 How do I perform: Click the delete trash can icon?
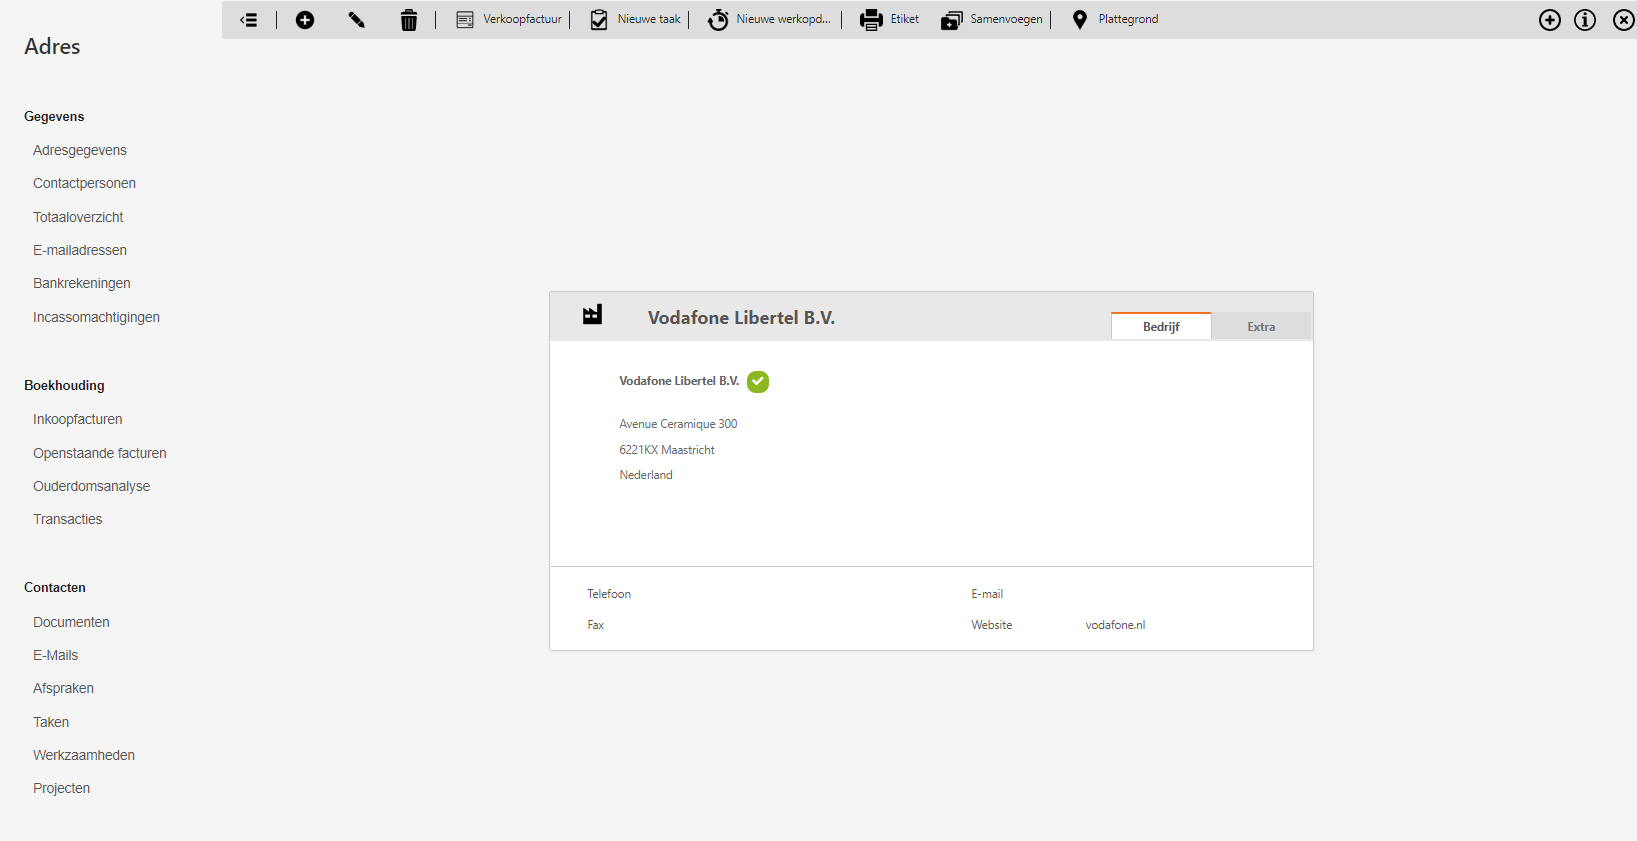coord(409,20)
